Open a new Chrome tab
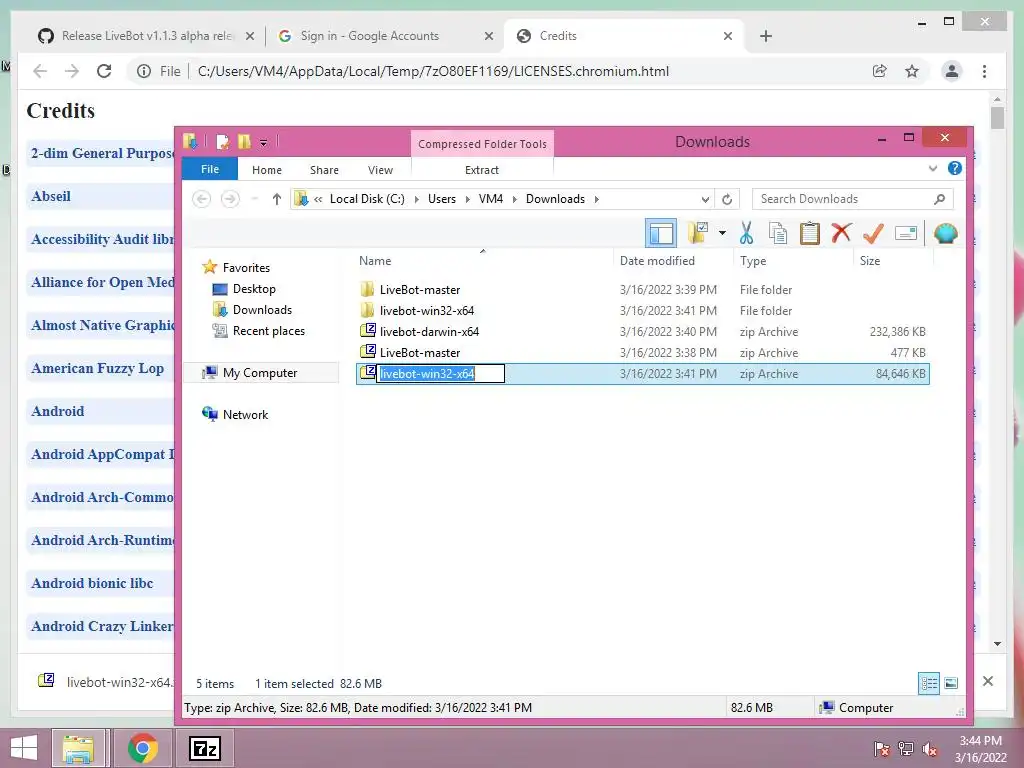 click(x=765, y=36)
